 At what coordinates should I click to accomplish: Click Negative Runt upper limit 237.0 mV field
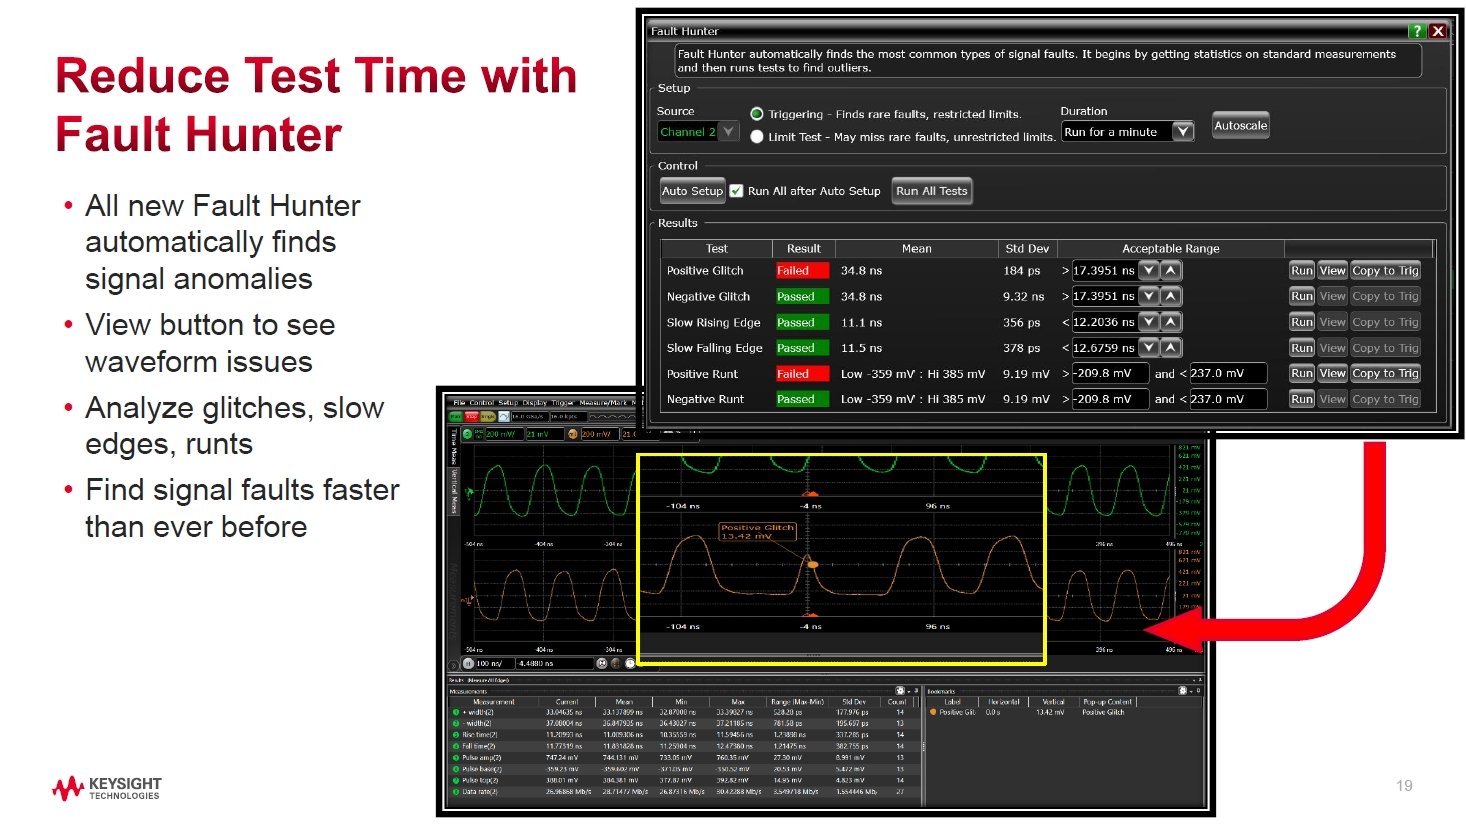pyautogui.click(x=1228, y=398)
